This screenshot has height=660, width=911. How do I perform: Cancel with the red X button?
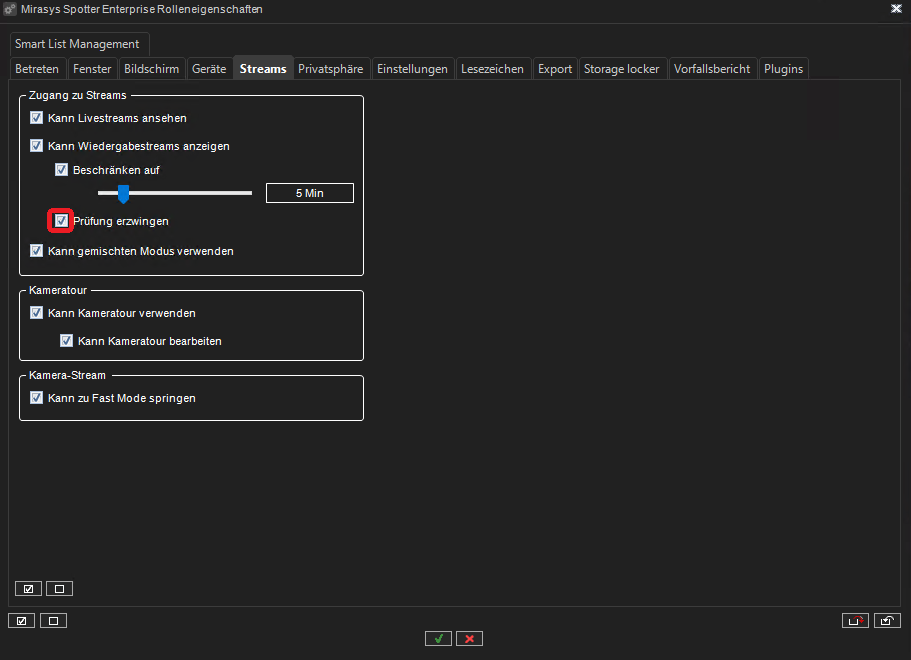[469, 638]
